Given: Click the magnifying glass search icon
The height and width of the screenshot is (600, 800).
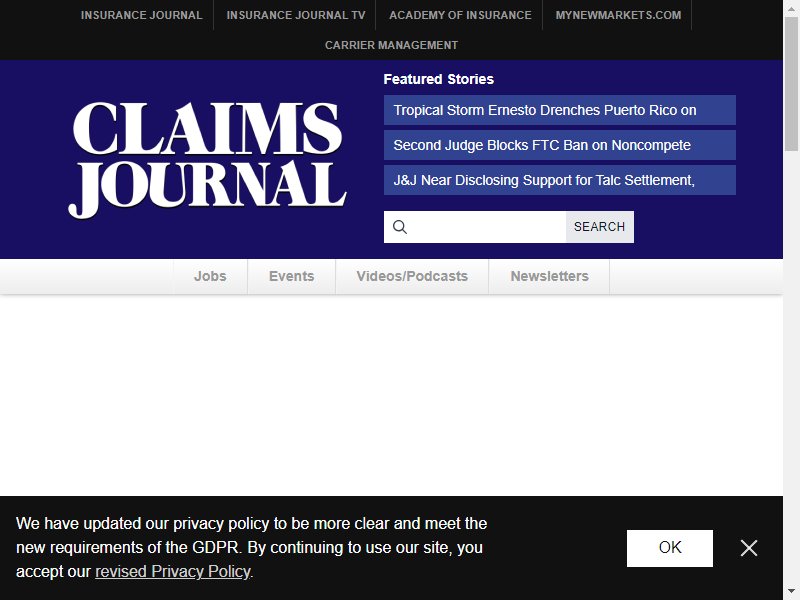Looking at the screenshot, I should coord(400,227).
